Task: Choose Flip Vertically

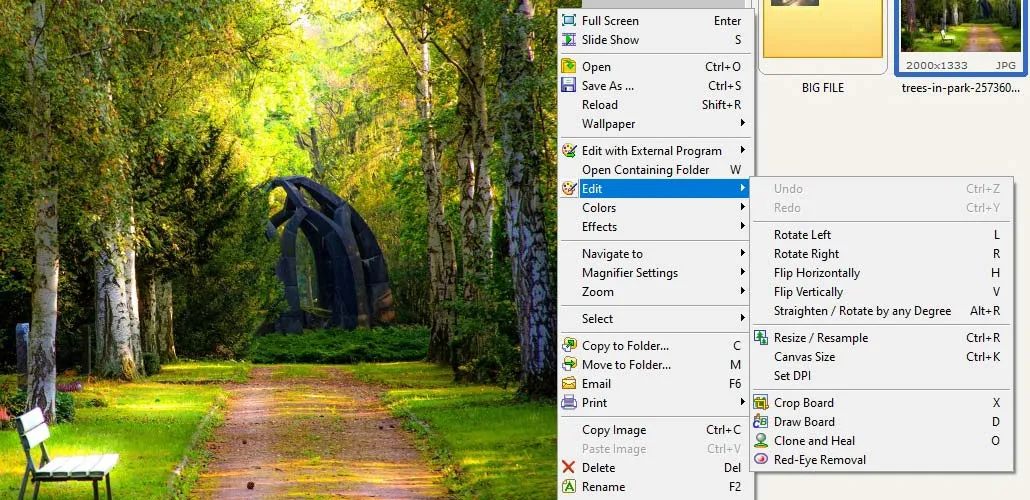Action: click(881, 292)
